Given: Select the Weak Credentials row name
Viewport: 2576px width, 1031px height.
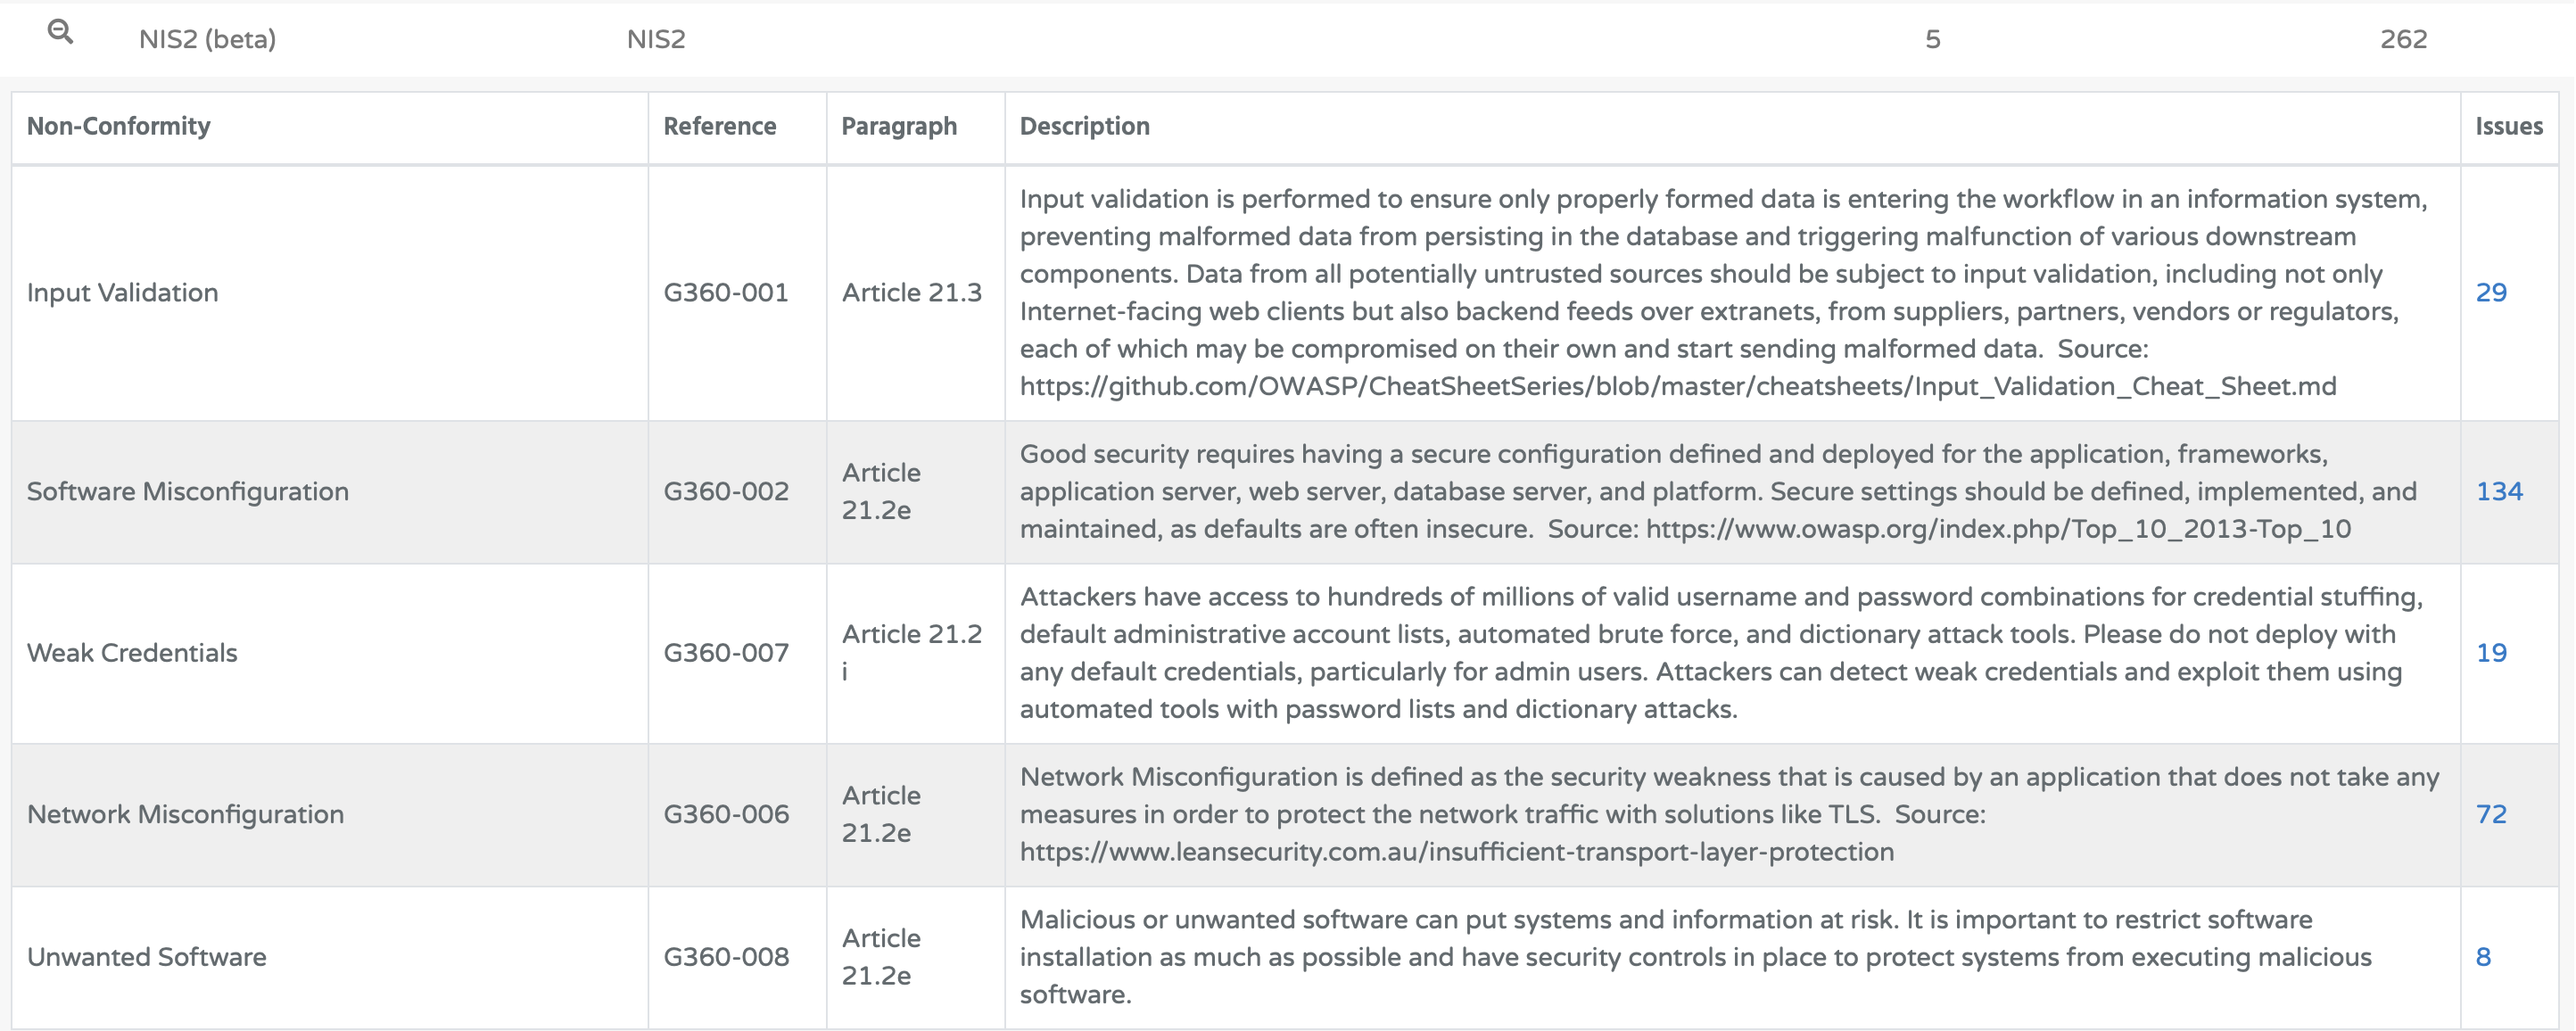Looking at the screenshot, I should (131, 653).
